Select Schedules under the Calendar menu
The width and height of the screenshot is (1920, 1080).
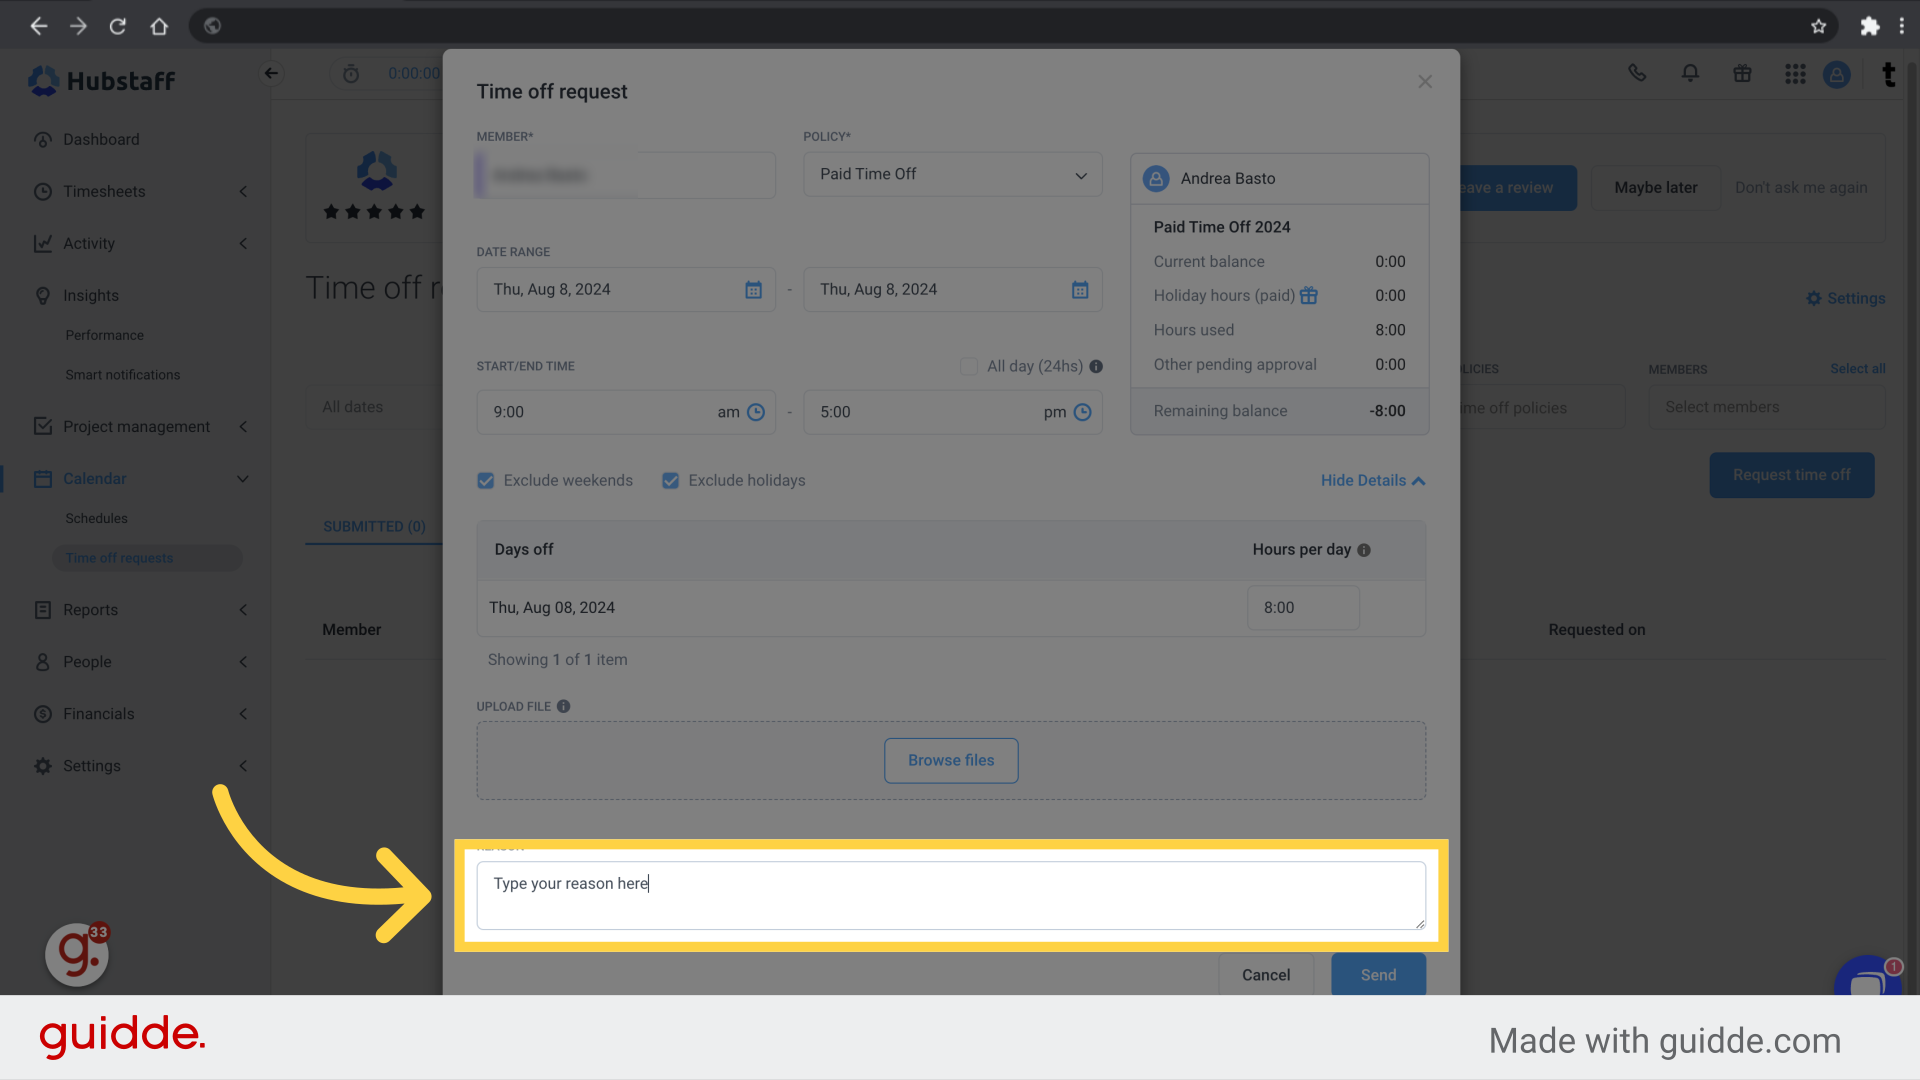(96, 518)
